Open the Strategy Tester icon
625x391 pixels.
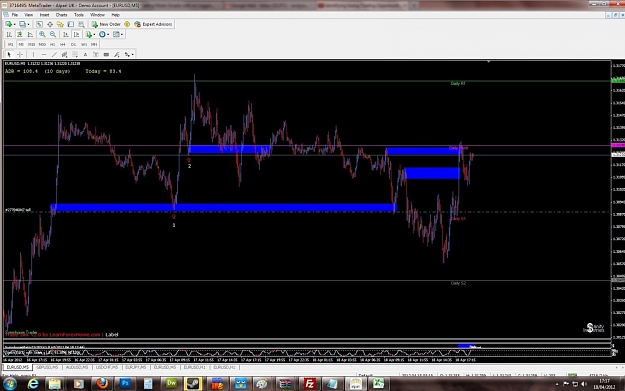(81, 24)
